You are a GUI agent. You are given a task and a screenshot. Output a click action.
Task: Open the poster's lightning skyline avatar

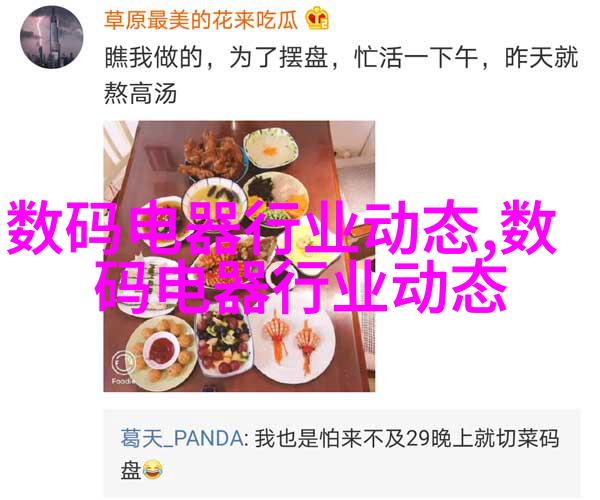click(x=51, y=37)
